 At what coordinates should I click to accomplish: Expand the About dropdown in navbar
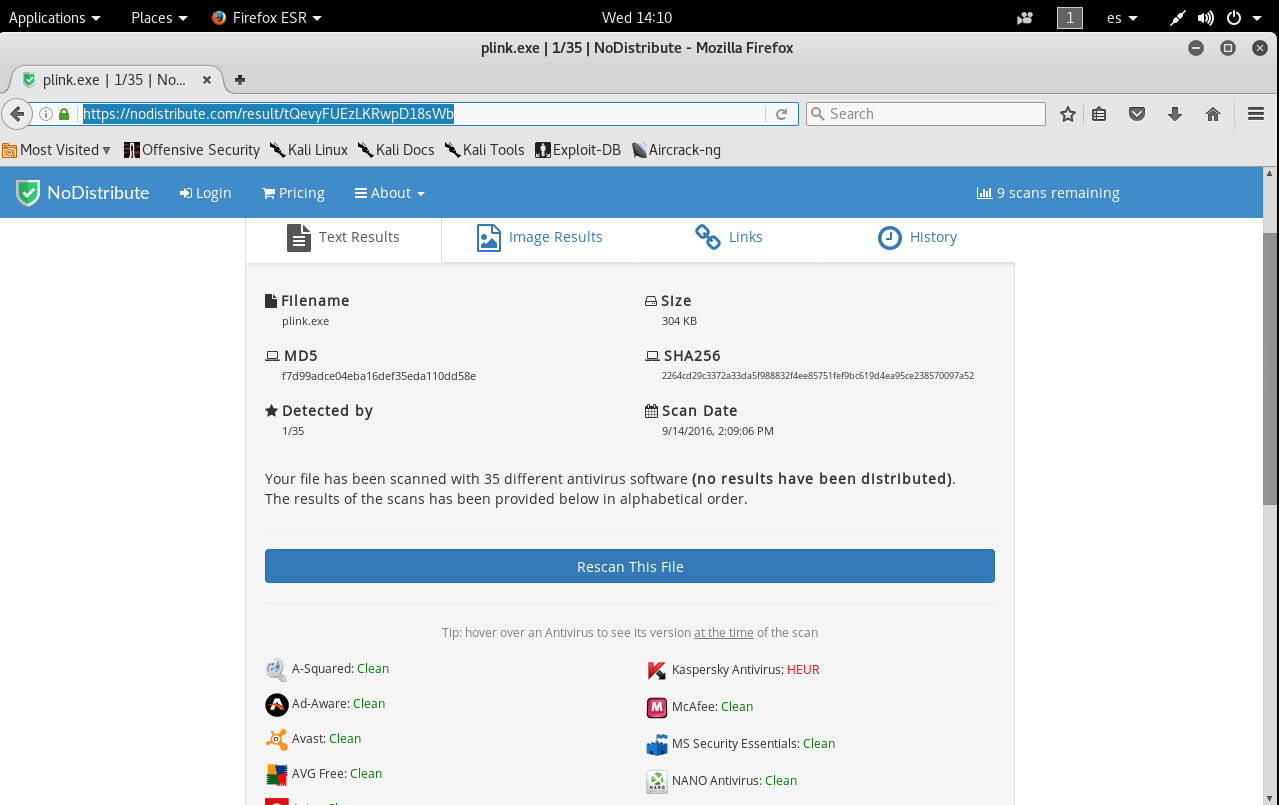pyautogui.click(x=390, y=193)
